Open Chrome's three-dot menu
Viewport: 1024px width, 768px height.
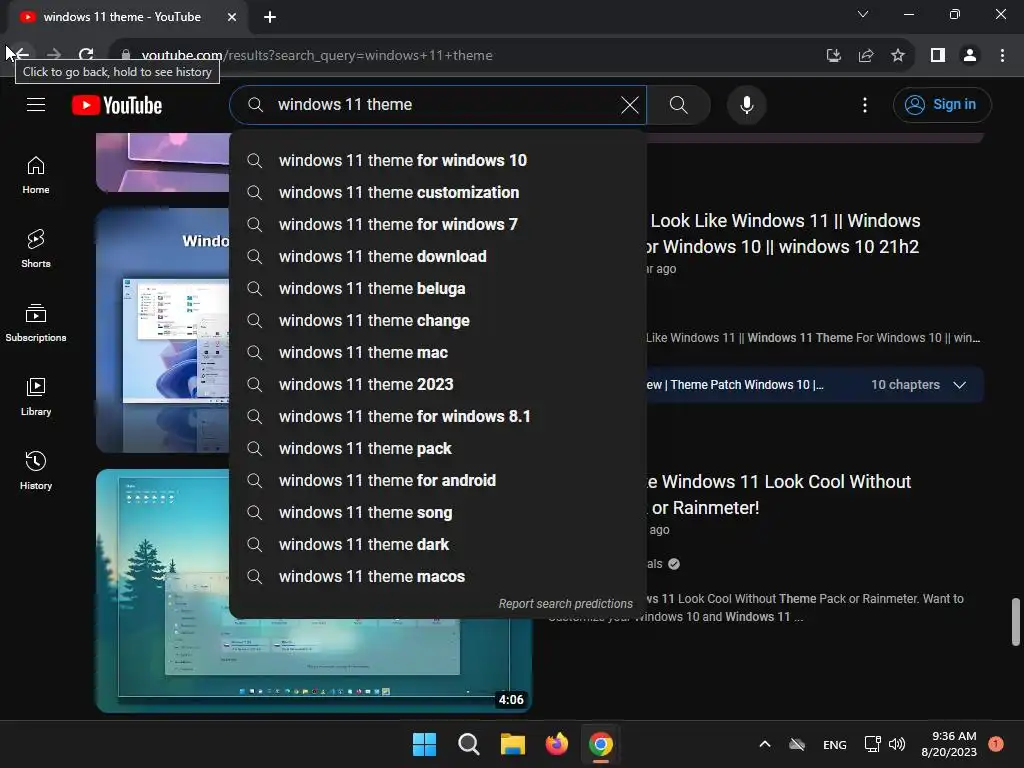[1002, 55]
